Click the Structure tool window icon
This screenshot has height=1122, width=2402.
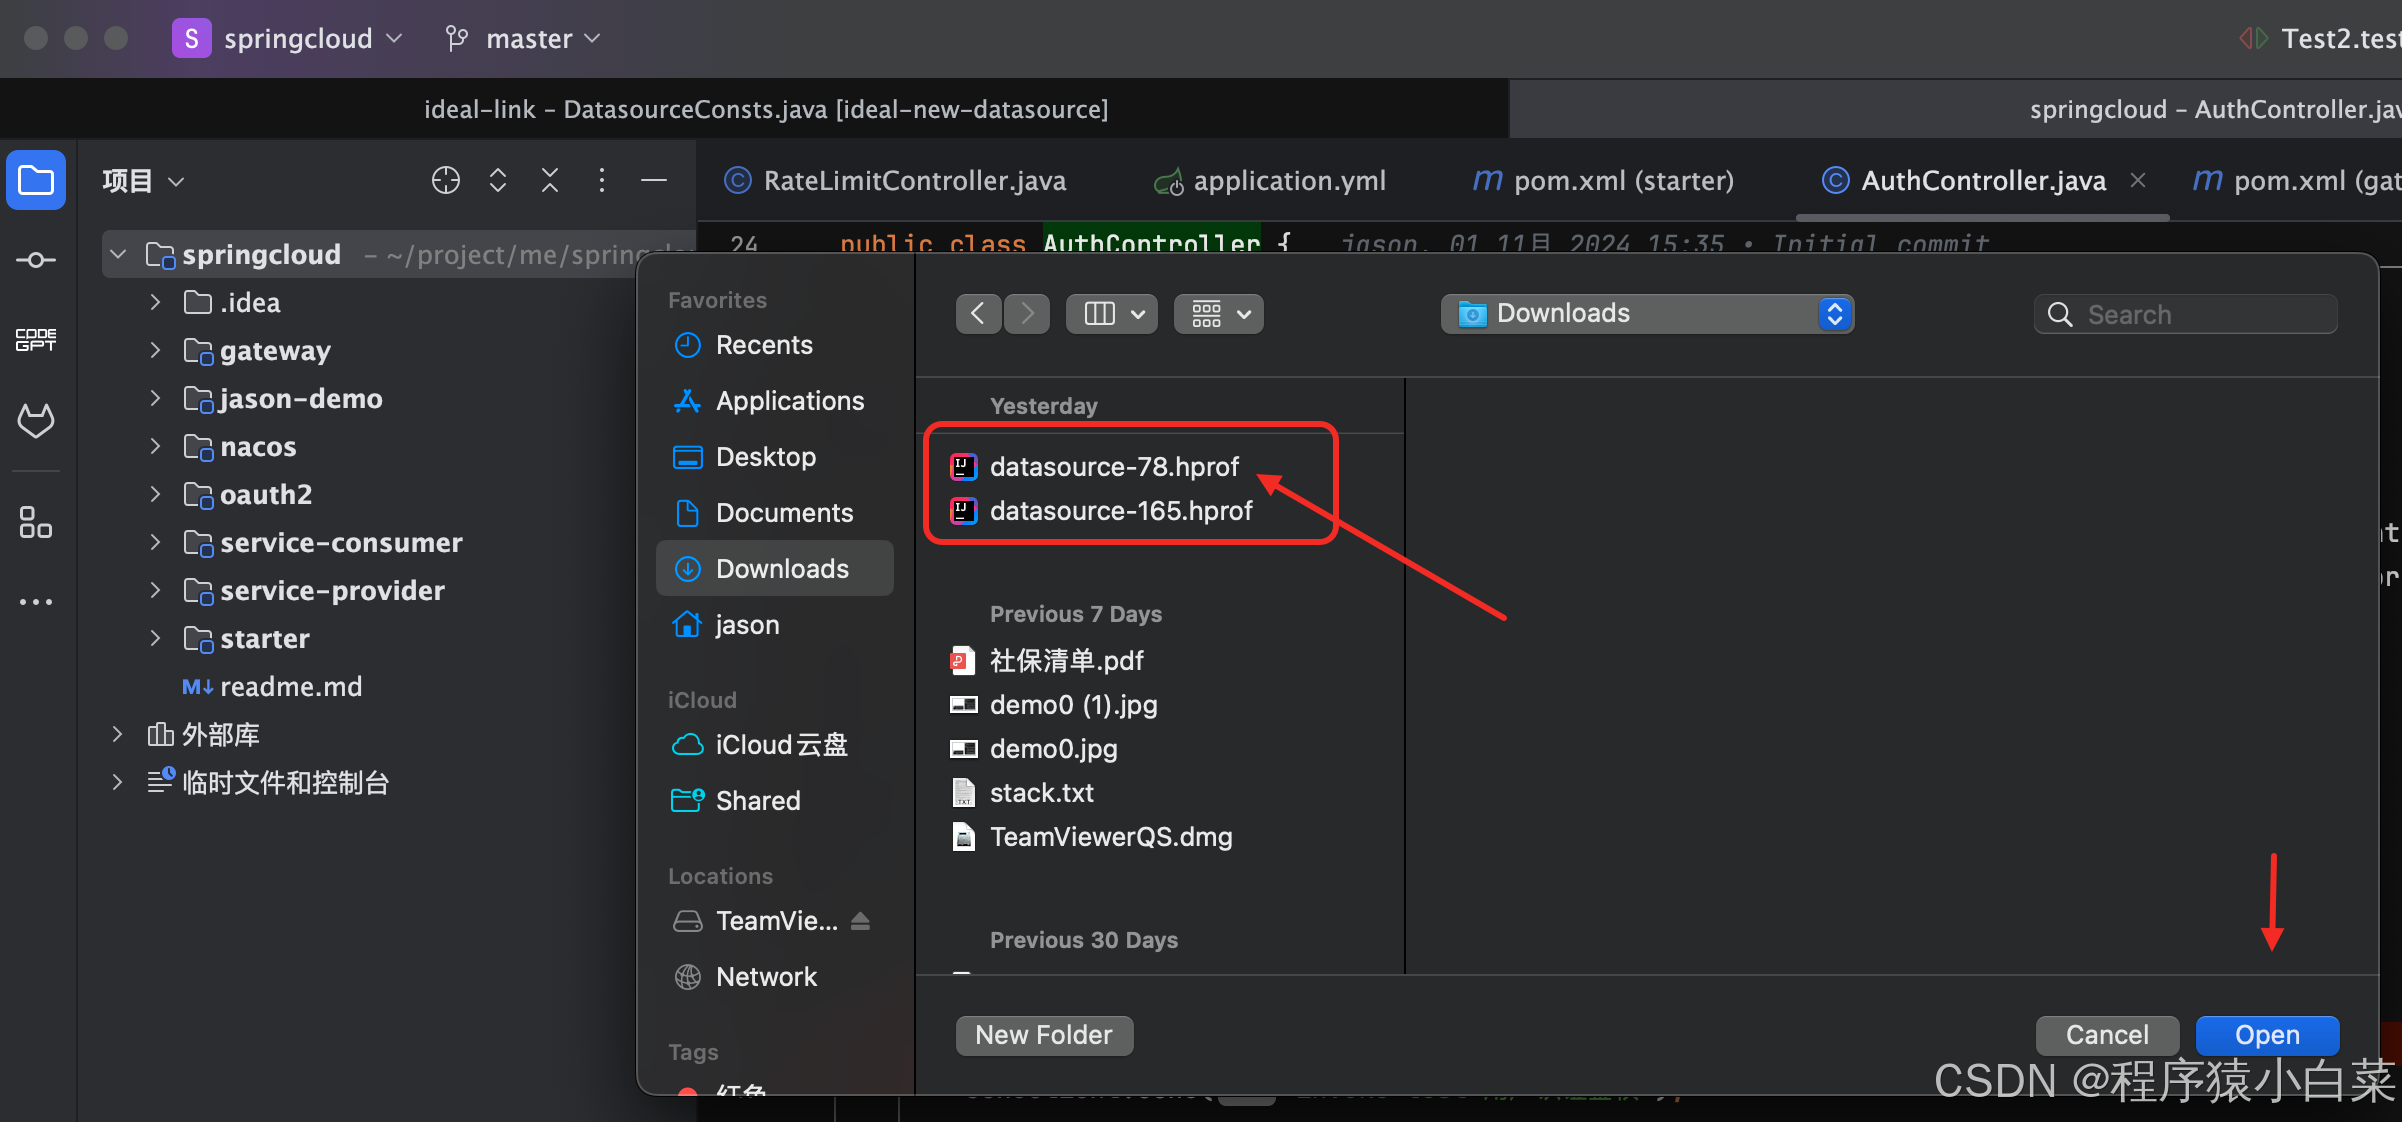click(36, 522)
